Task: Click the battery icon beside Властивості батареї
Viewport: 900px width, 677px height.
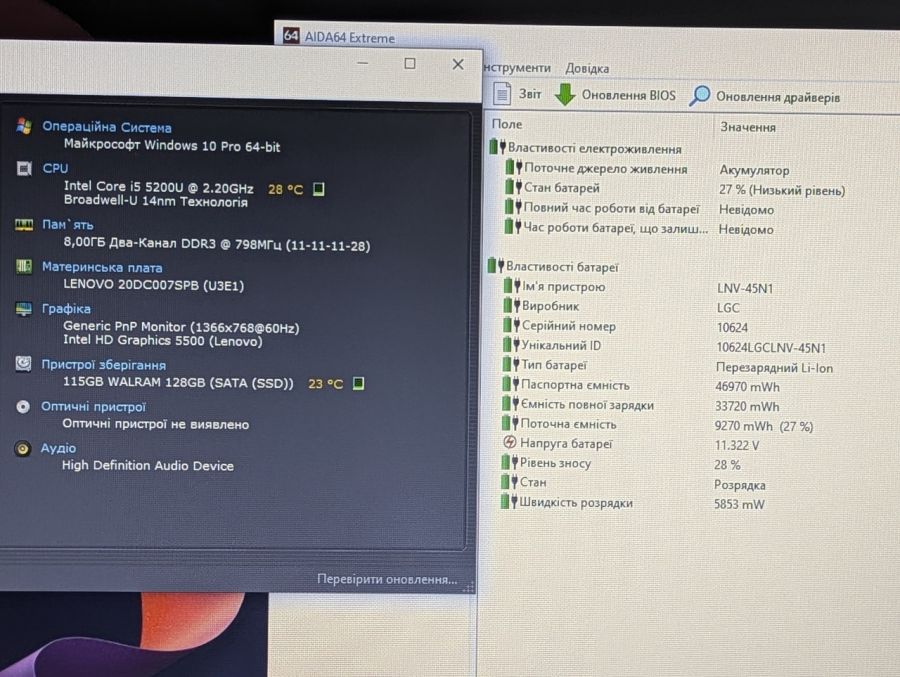Action: (x=495, y=265)
